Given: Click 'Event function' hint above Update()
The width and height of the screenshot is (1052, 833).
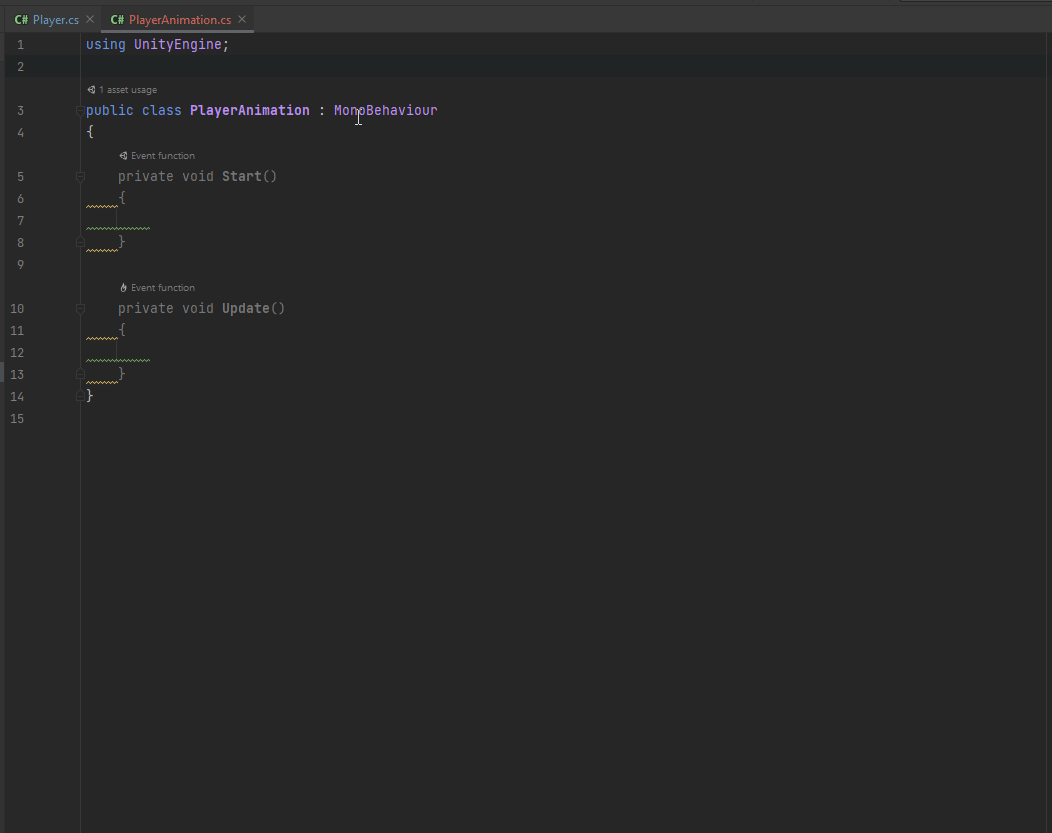Looking at the screenshot, I should [x=162, y=288].
